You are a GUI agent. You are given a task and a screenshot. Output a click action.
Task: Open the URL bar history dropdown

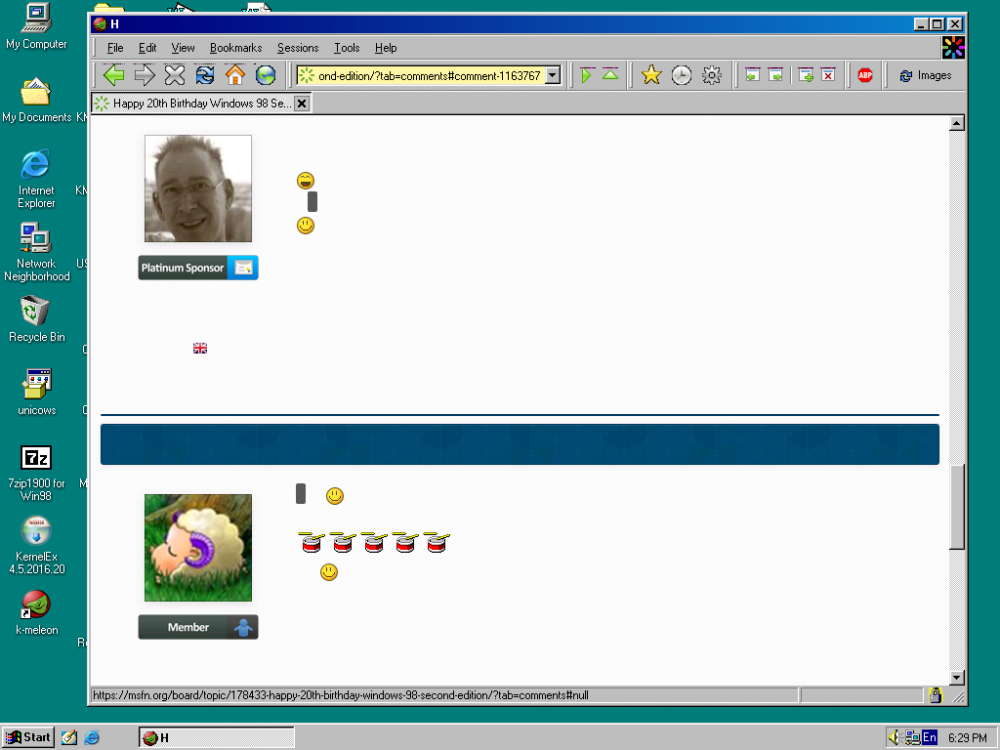pyautogui.click(x=553, y=74)
